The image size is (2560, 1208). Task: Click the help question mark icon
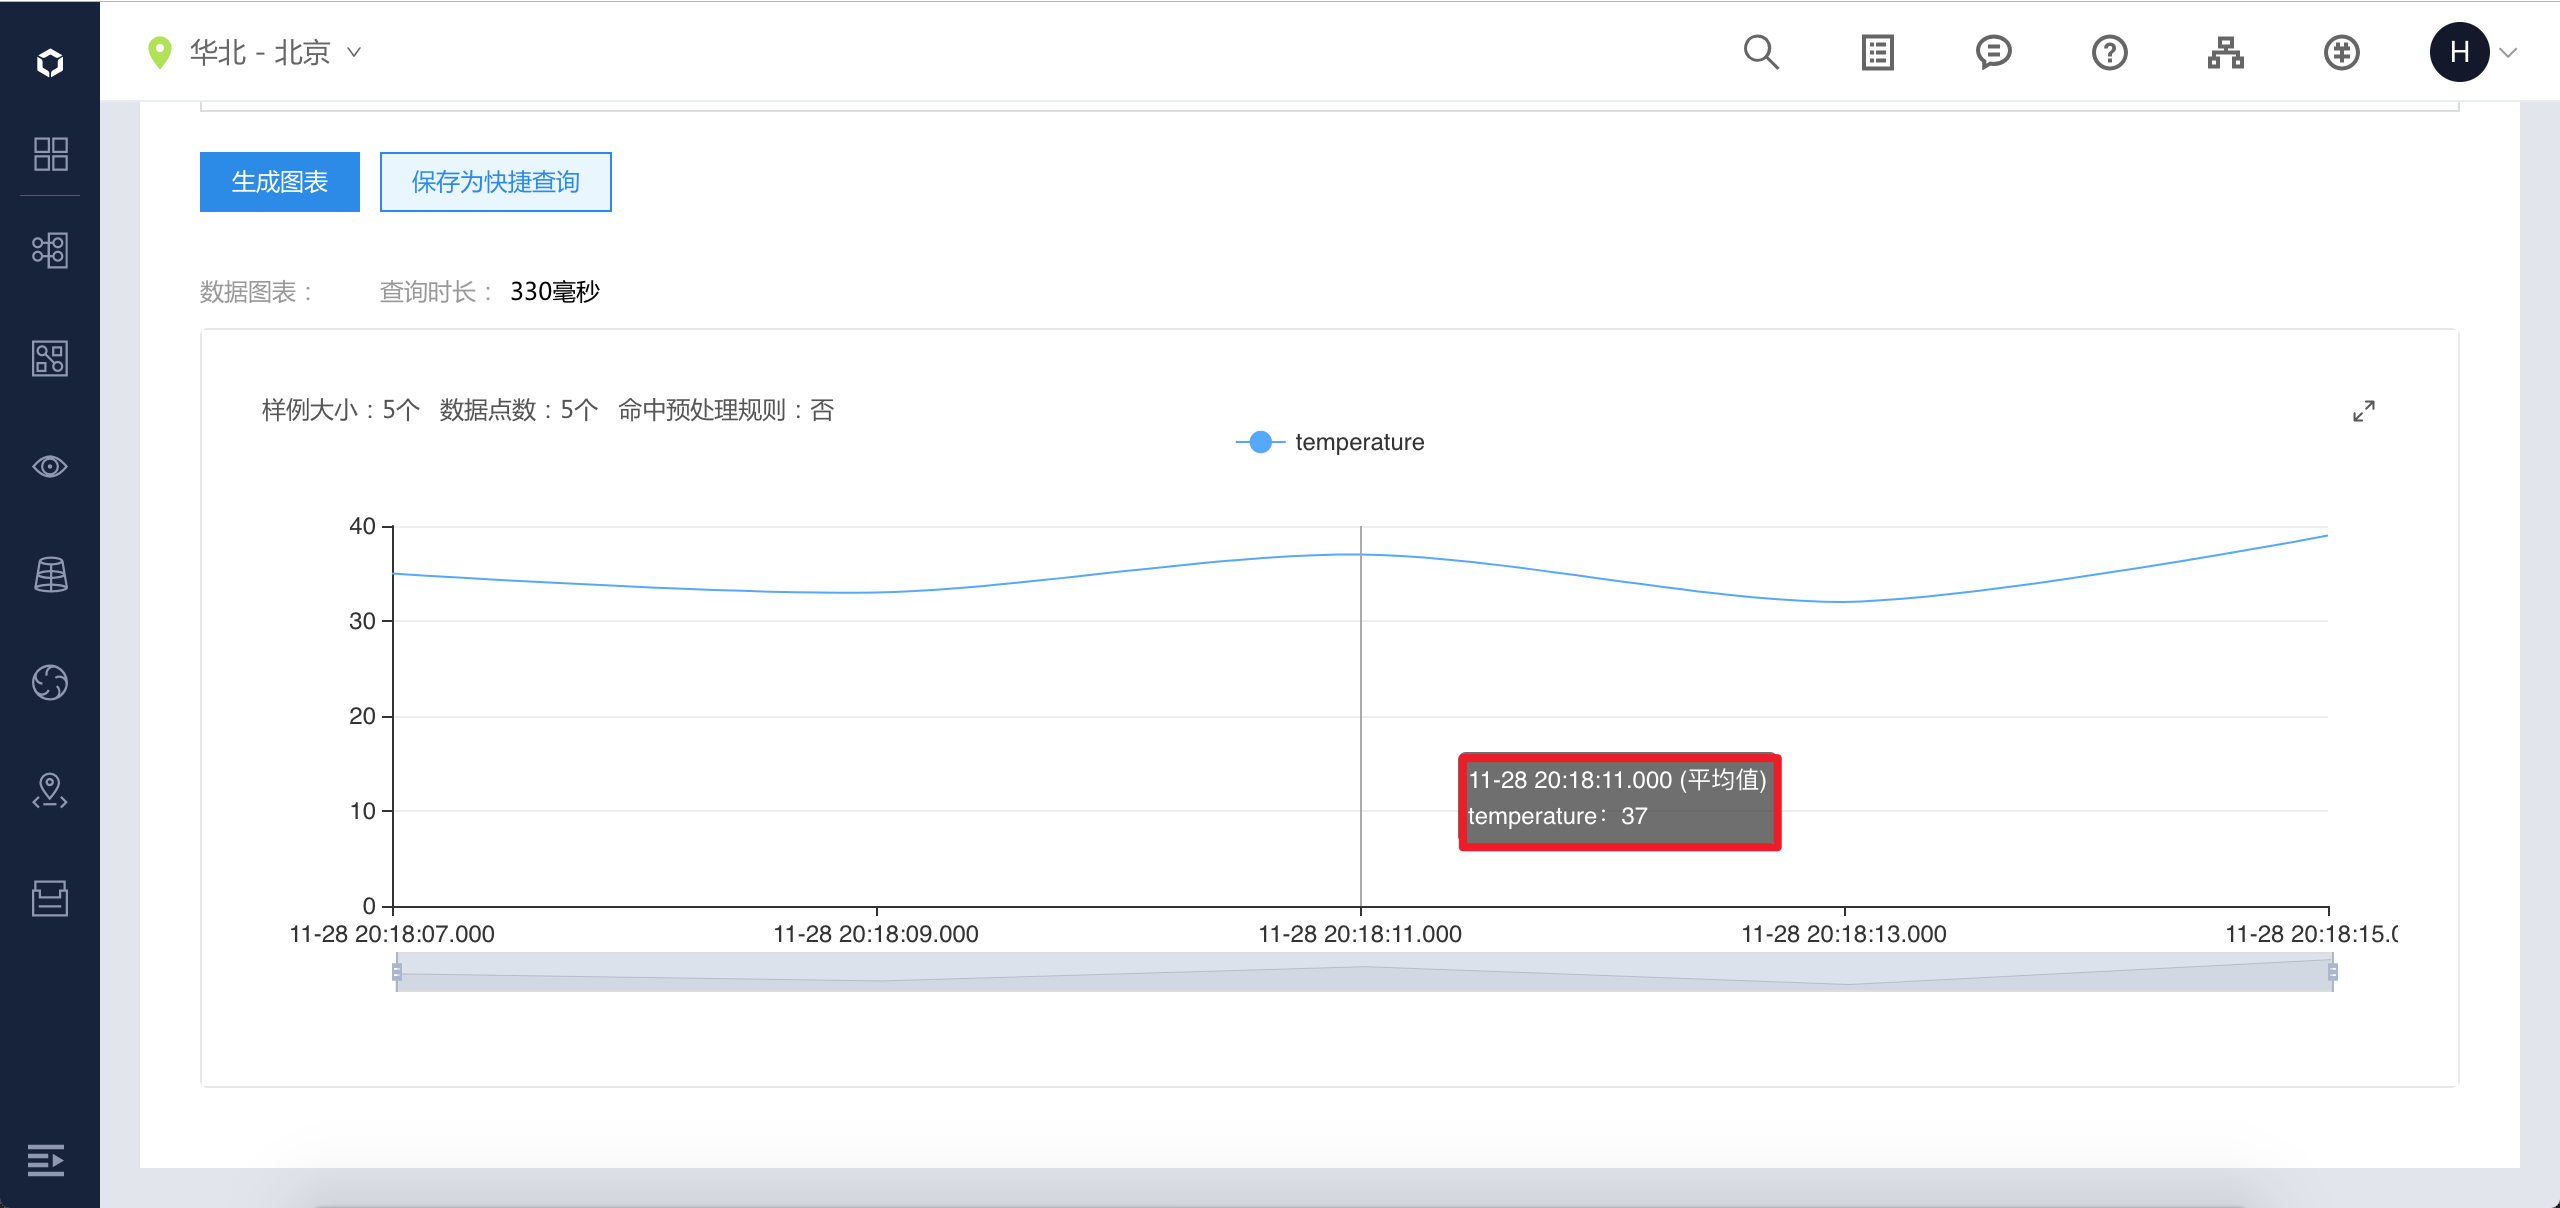pyautogui.click(x=2109, y=52)
